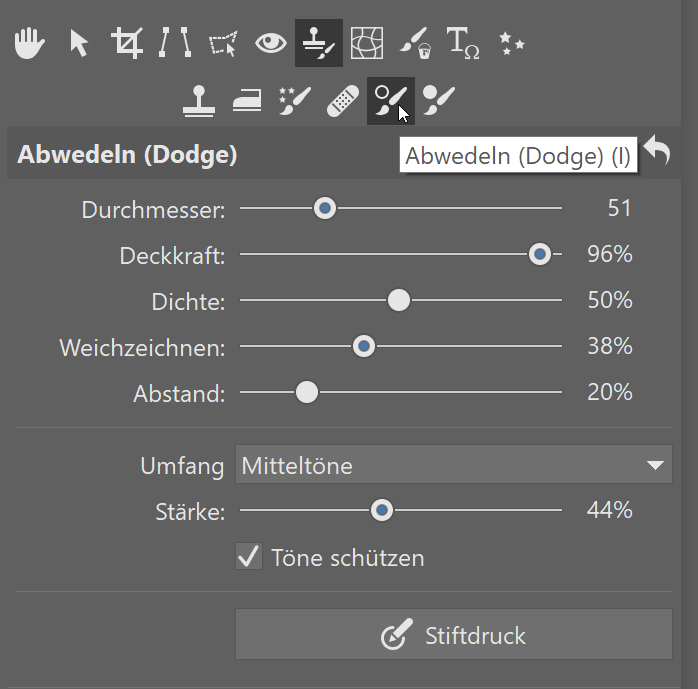Click the Deckkraft slider handle
The height and width of the screenshot is (689, 698).
(540, 254)
